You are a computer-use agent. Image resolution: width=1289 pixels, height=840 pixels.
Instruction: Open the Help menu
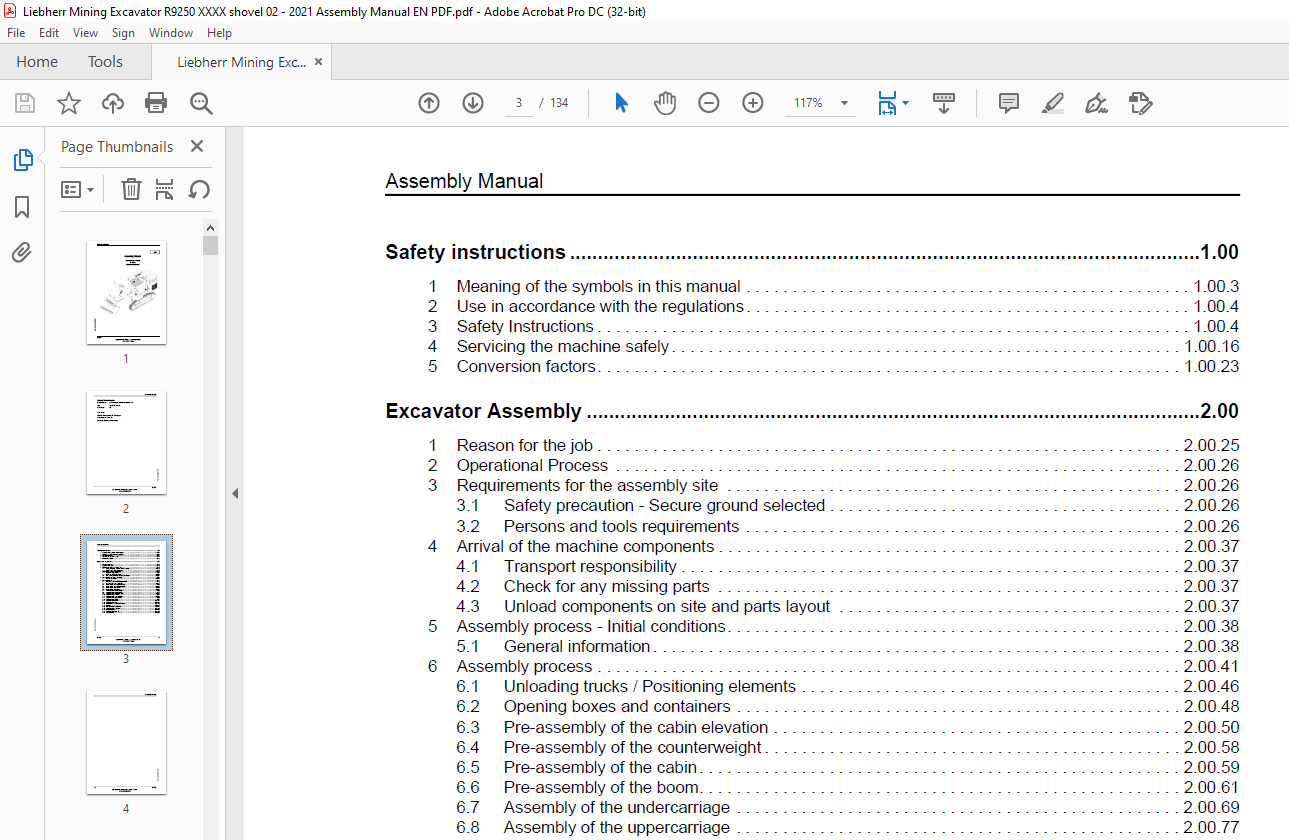219,33
